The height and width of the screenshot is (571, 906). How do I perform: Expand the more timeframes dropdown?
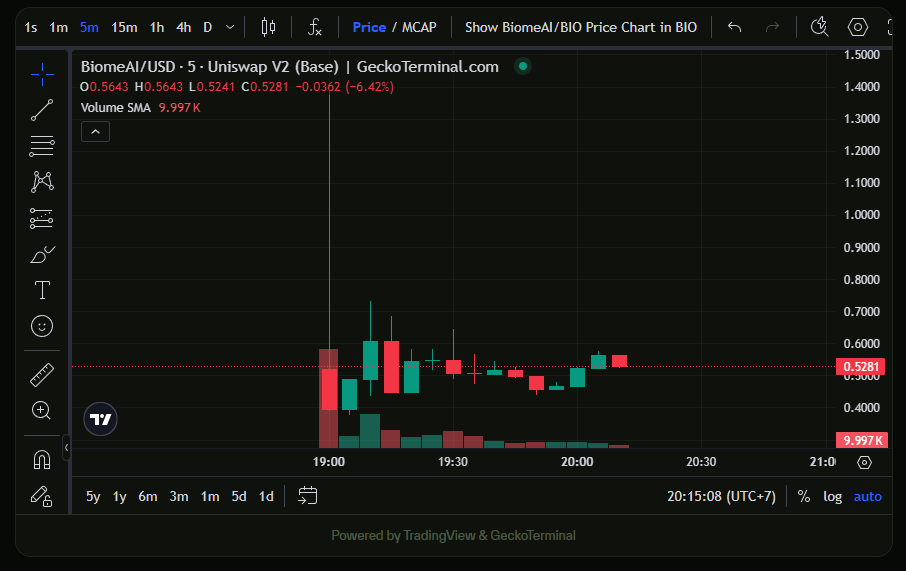(x=230, y=27)
